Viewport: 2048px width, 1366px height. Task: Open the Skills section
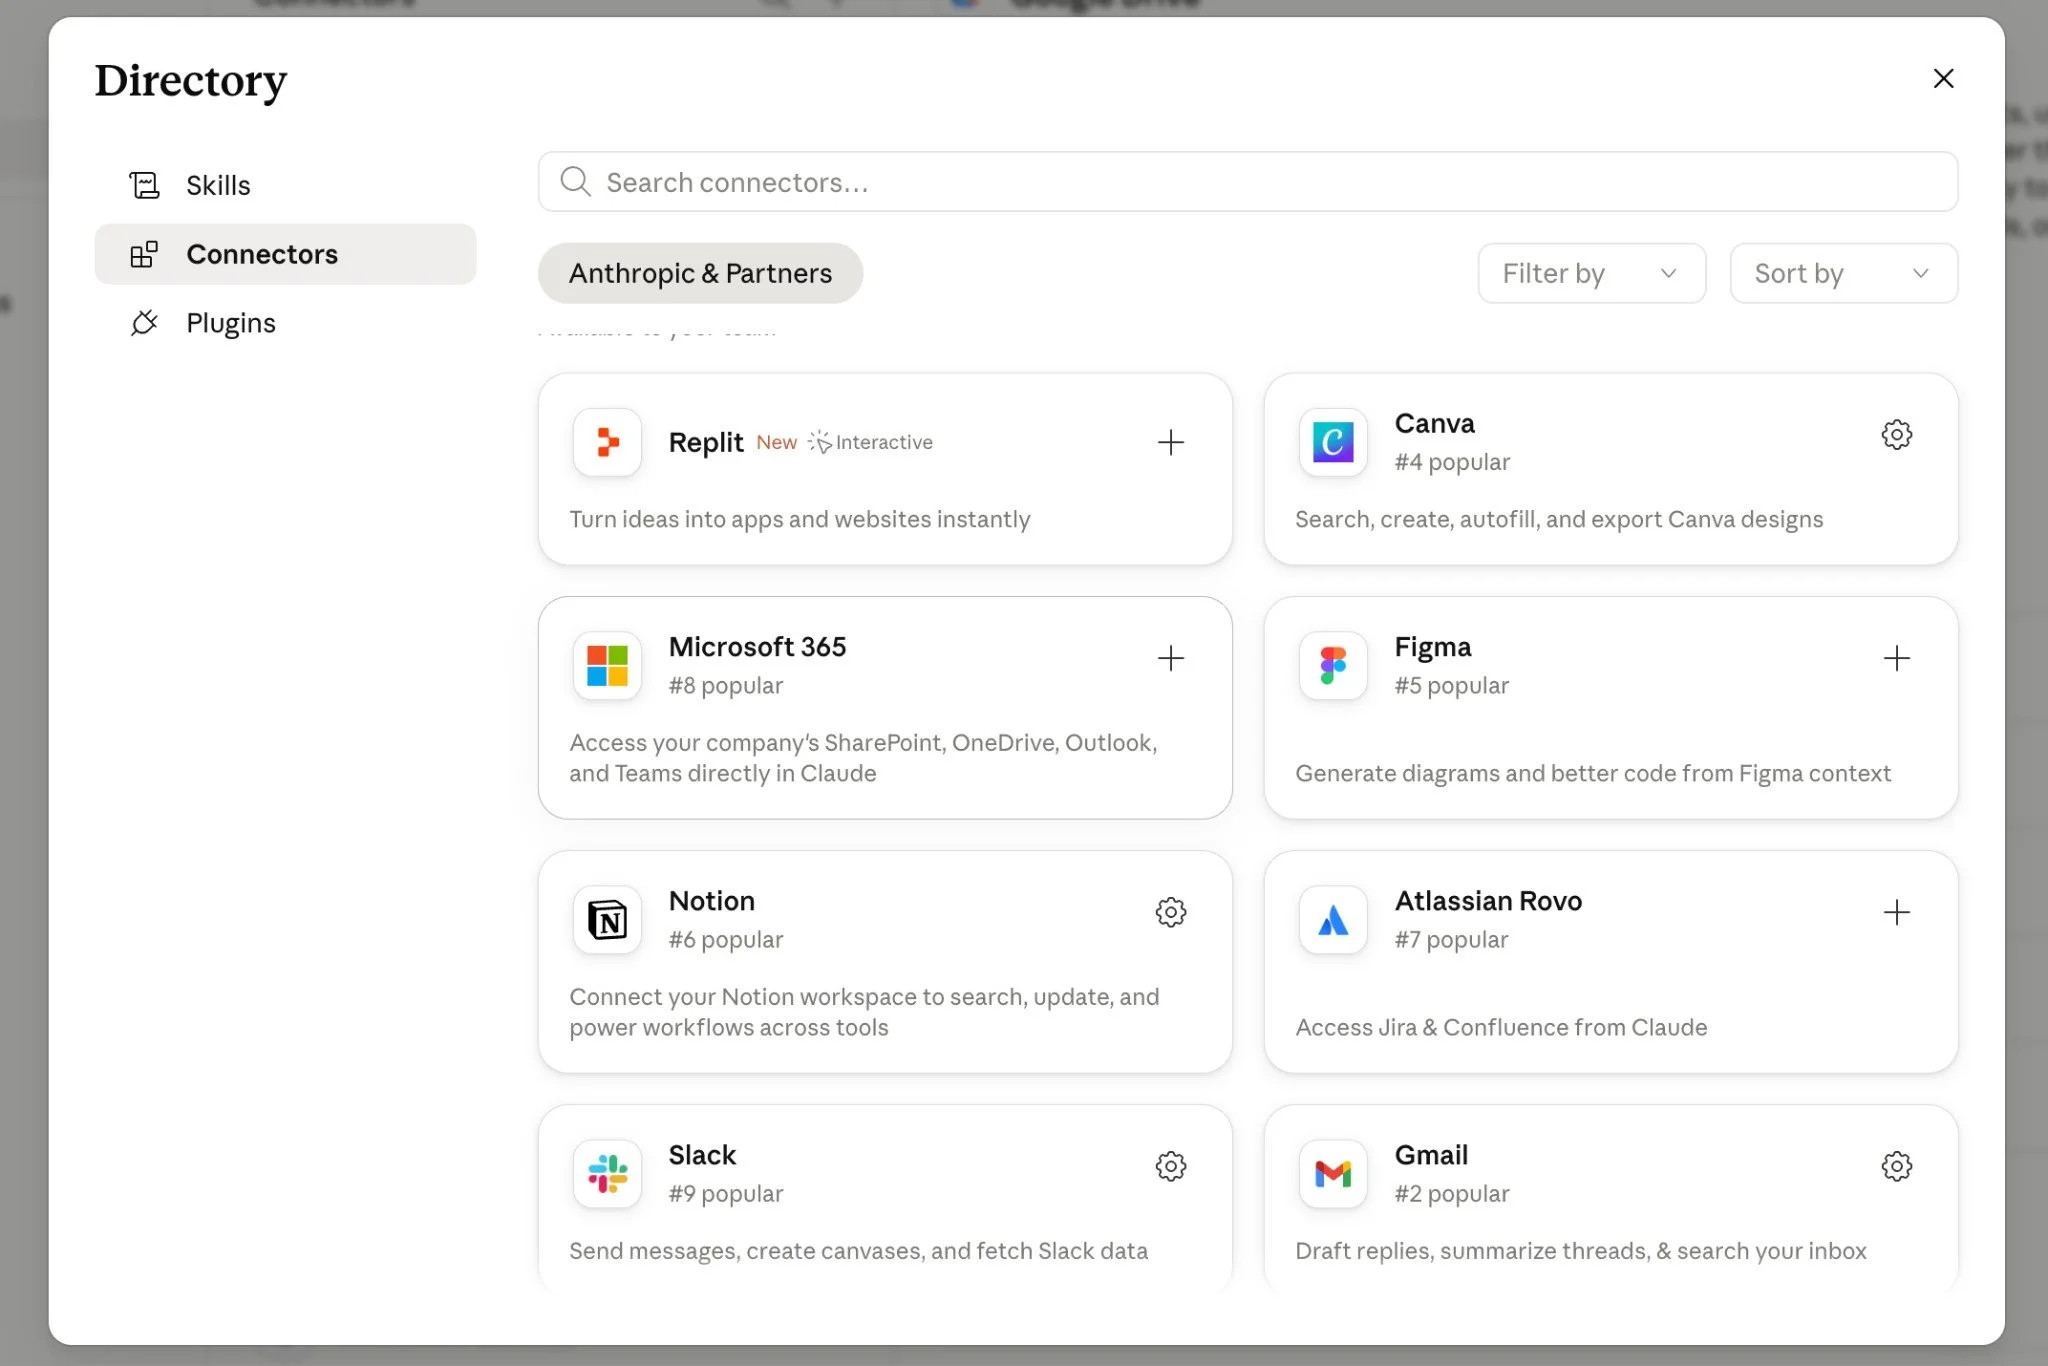tap(285, 185)
